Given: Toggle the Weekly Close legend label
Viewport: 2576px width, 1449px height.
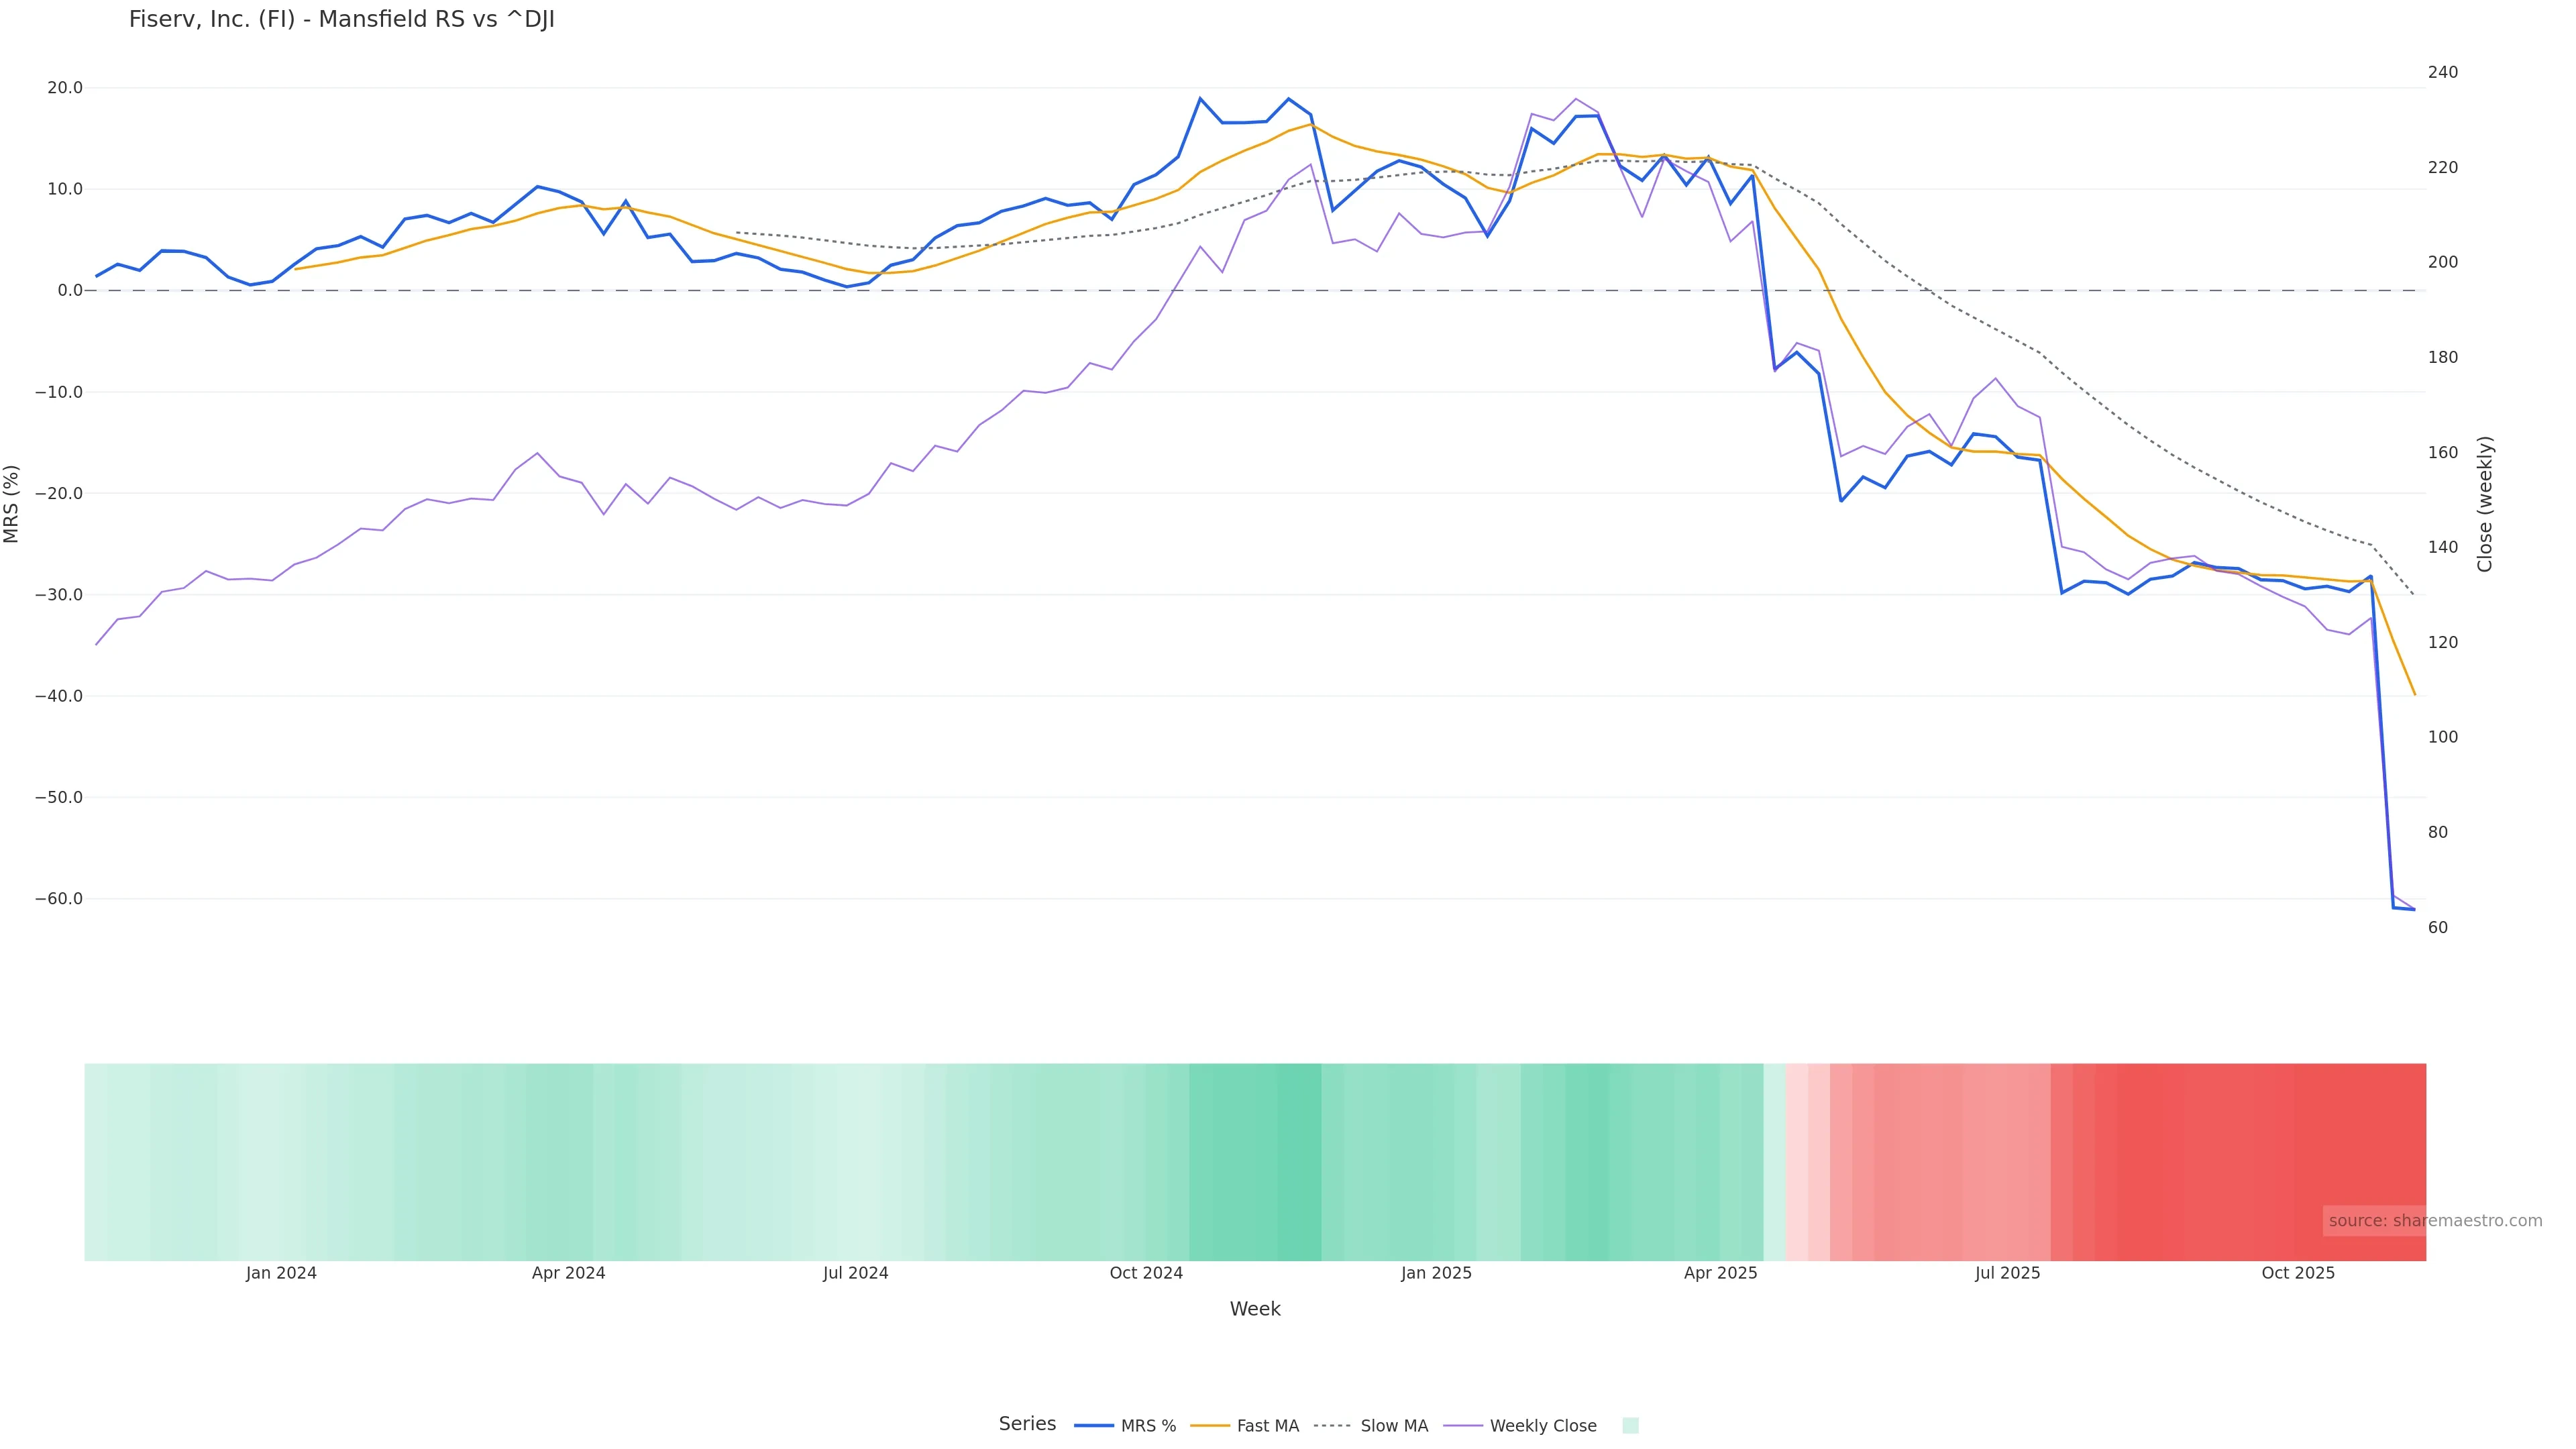Looking at the screenshot, I should point(1542,1426).
